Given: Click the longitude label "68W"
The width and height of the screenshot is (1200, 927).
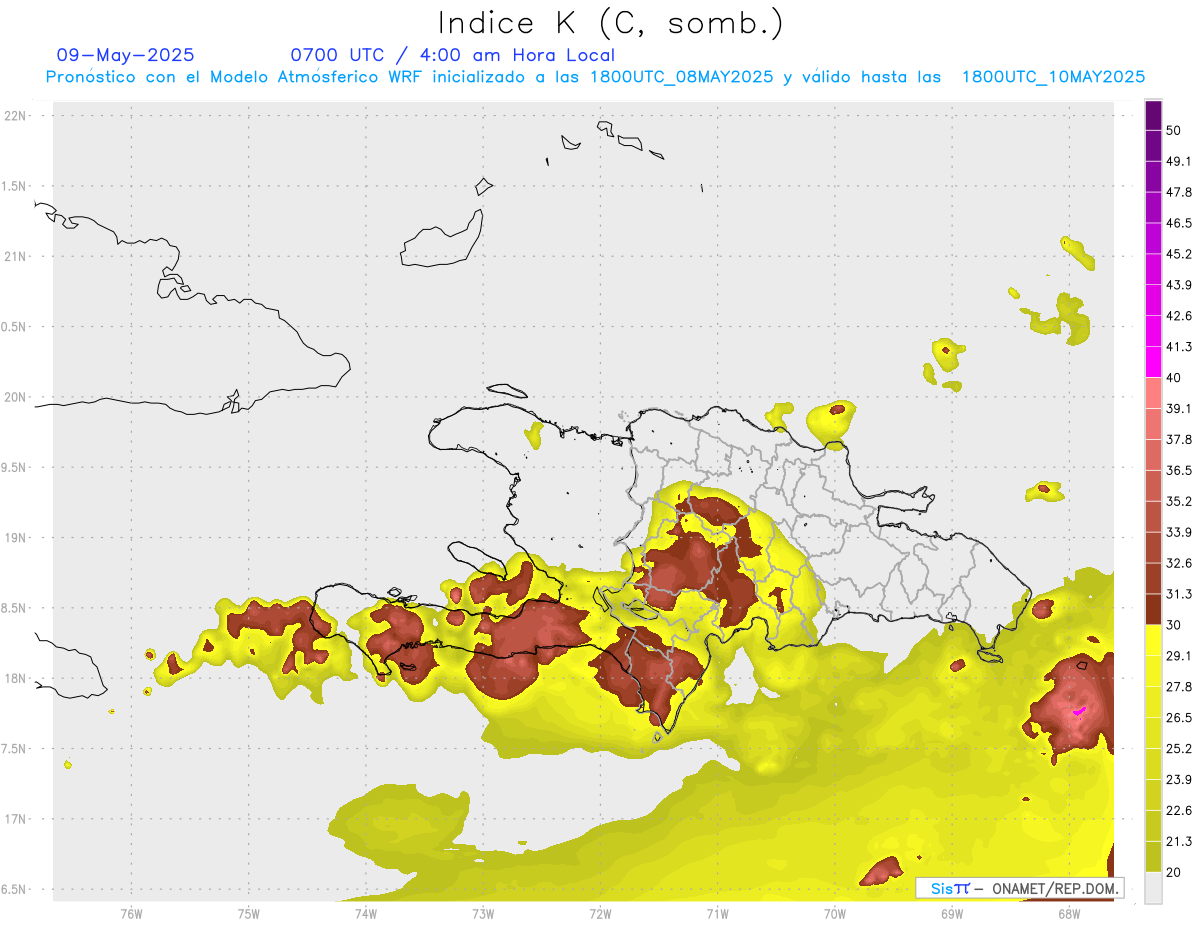Looking at the screenshot, I should (1068, 913).
